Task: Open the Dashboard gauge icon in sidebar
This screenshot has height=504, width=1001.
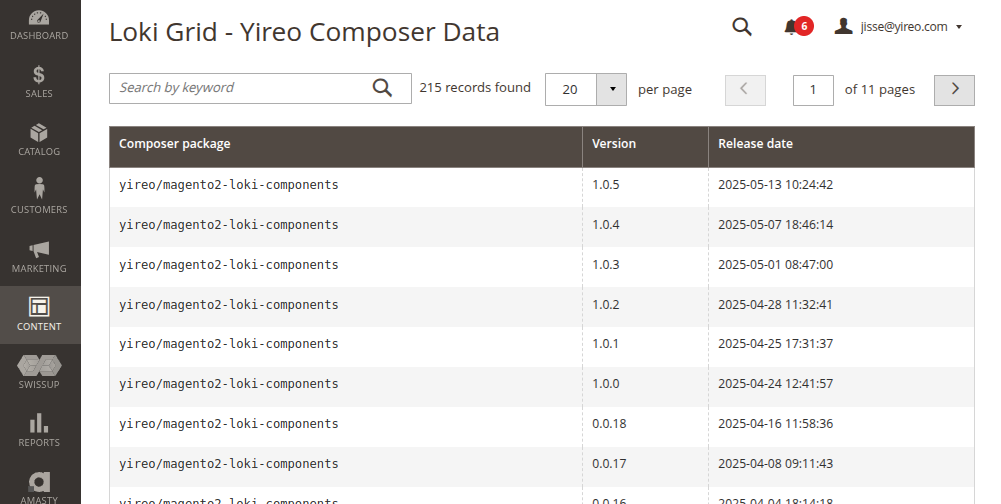Action: point(39,19)
